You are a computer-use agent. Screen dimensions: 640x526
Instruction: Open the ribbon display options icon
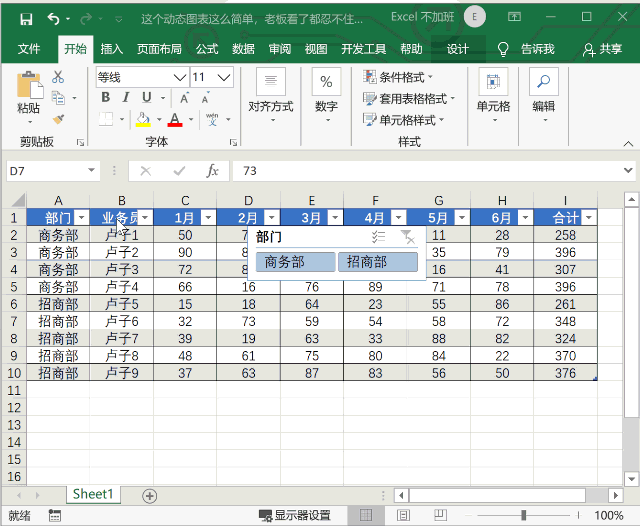pyautogui.click(x=514, y=17)
